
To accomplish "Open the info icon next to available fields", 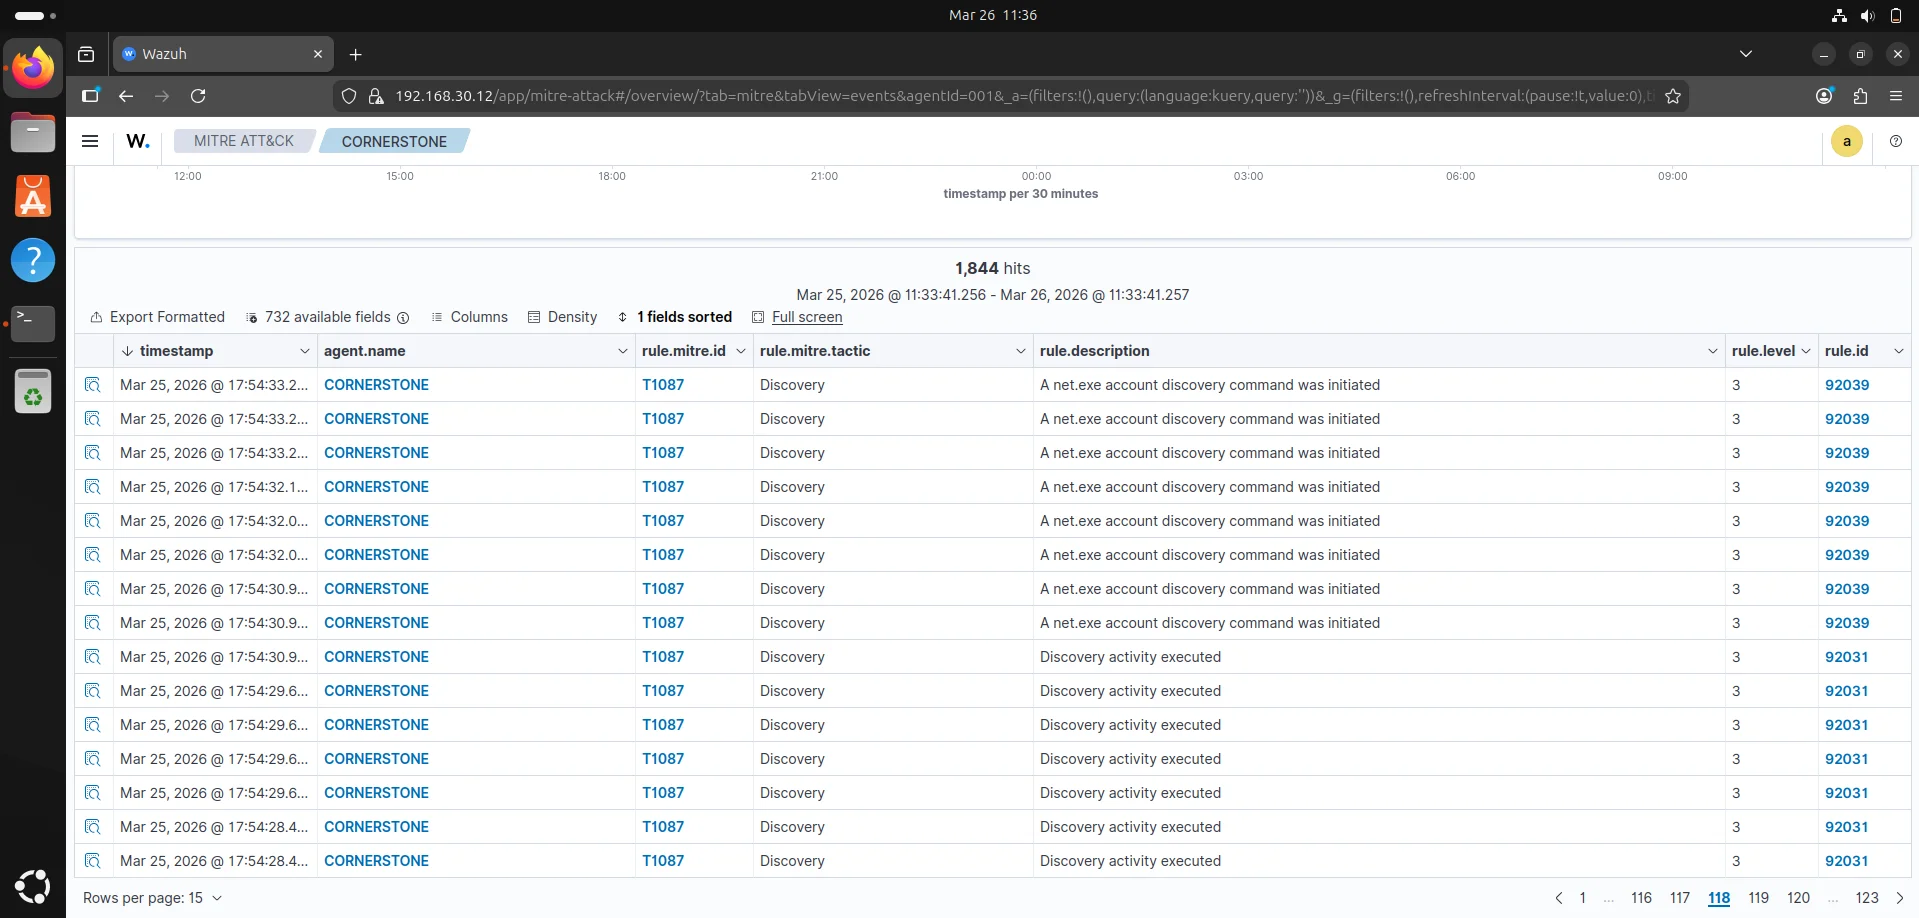I will point(403,318).
